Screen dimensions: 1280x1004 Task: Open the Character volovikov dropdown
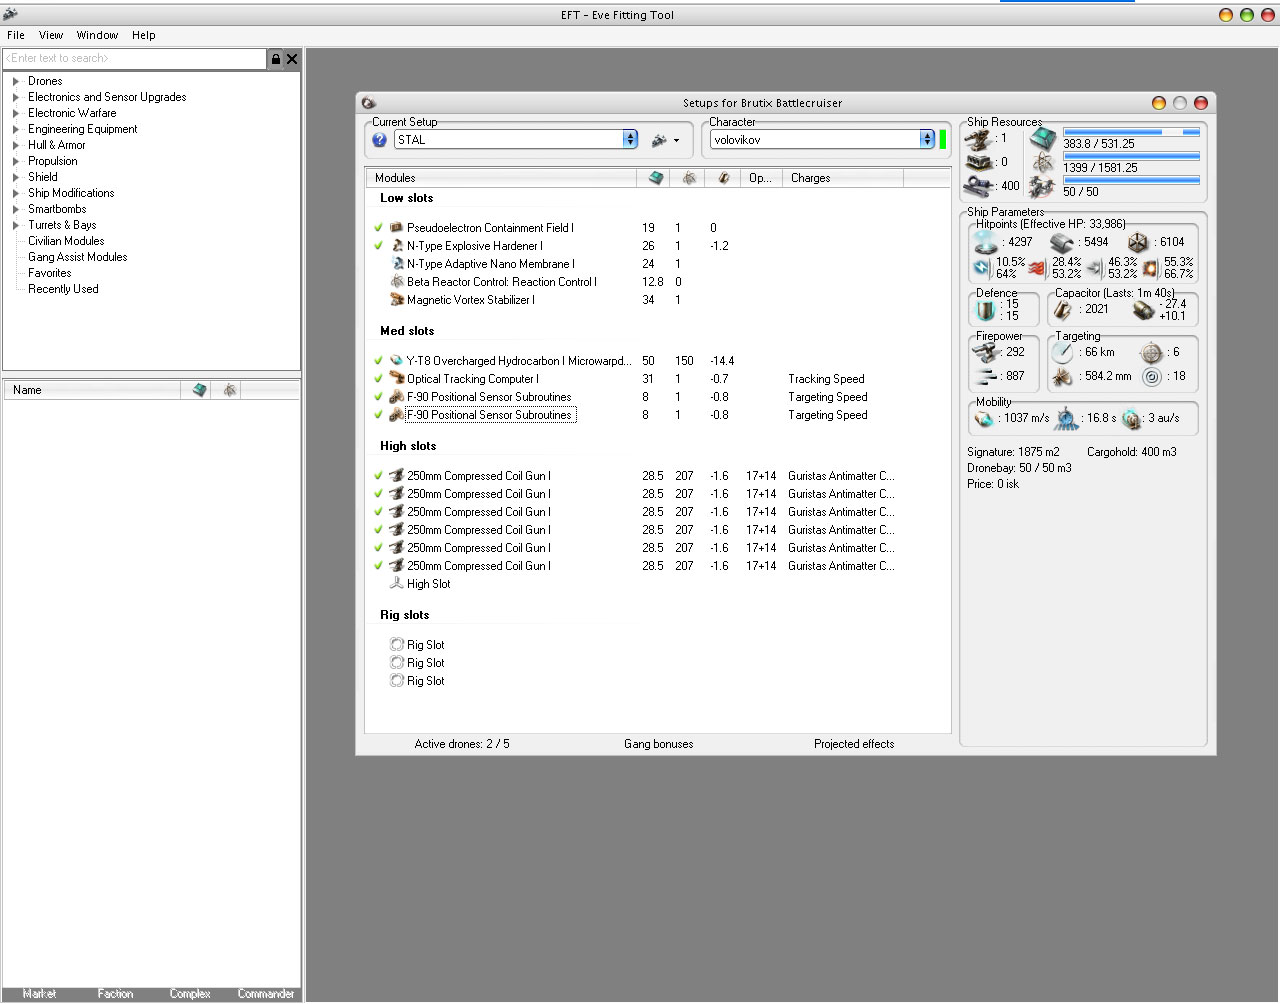coord(927,140)
